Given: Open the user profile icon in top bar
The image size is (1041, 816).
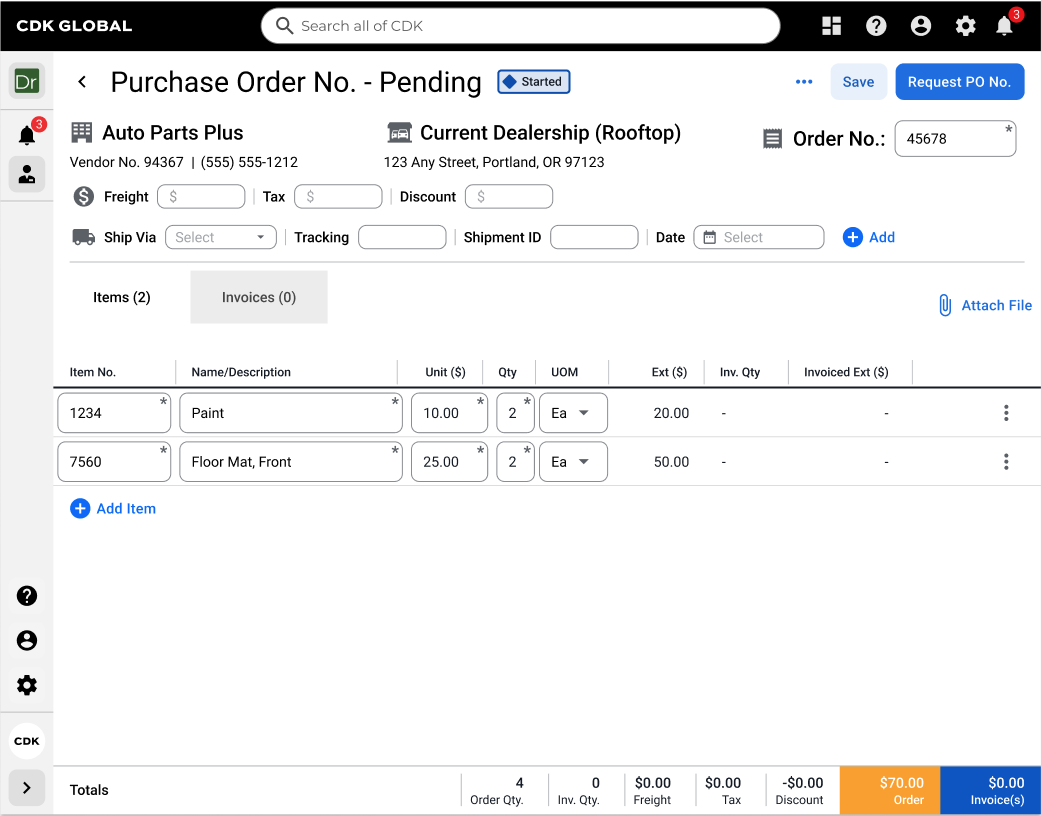Looking at the screenshot, I should point(921,25).
